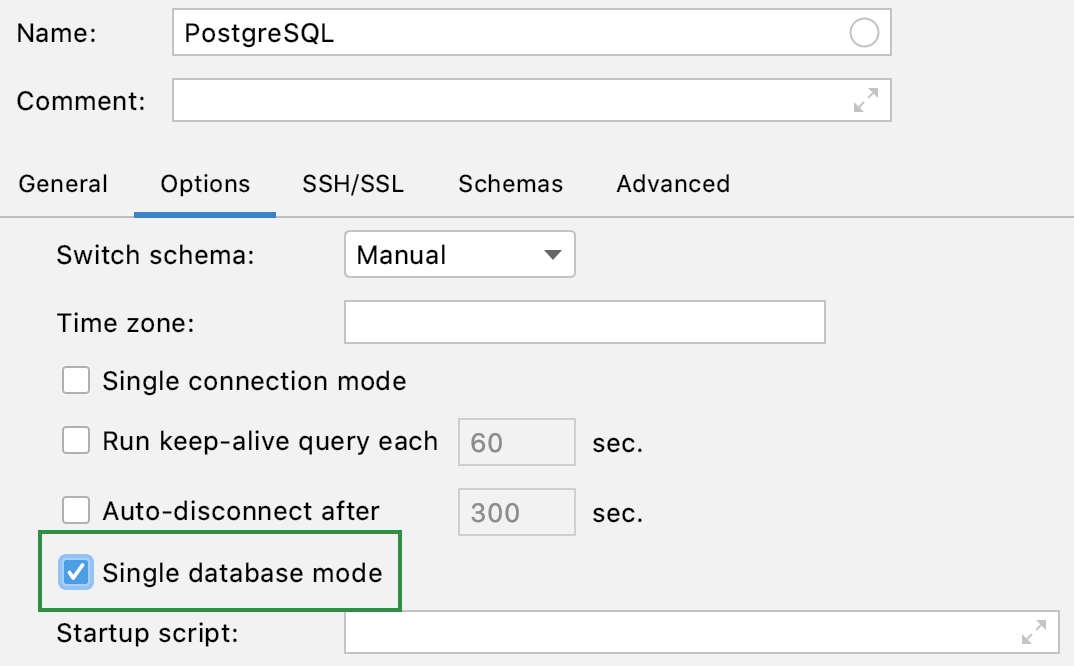Enable the Run keep-alive query option

click(75, 441)
